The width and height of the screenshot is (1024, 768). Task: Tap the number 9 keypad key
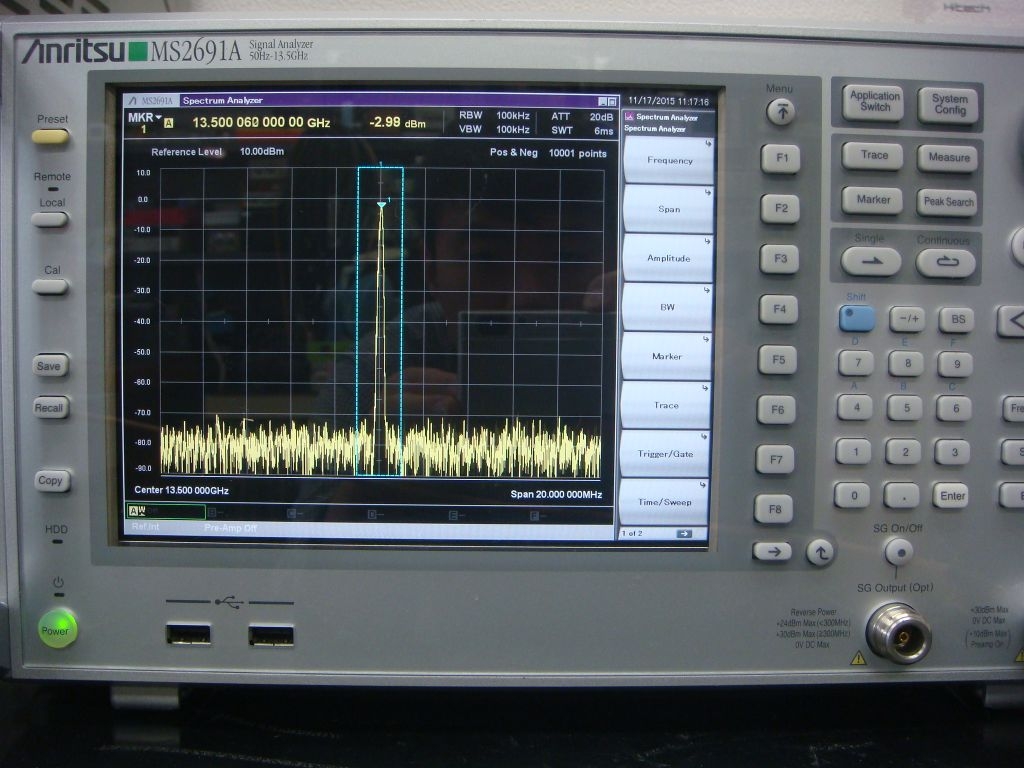coord(956,364)
